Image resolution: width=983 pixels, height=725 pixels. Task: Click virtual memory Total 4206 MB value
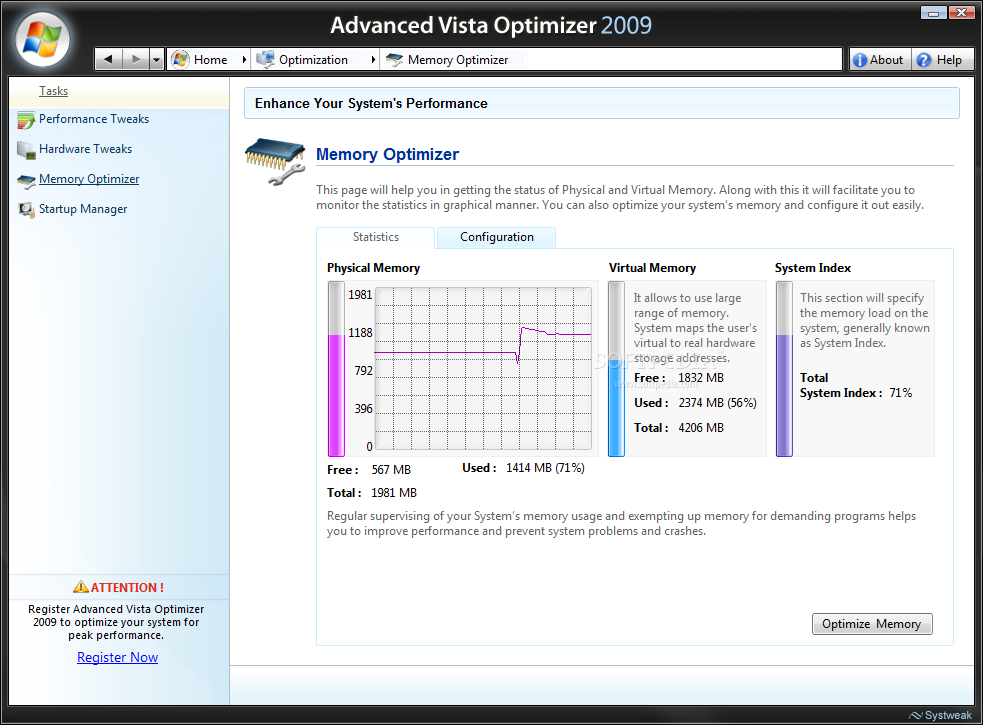pyautogui.click(x=701, y=428)
